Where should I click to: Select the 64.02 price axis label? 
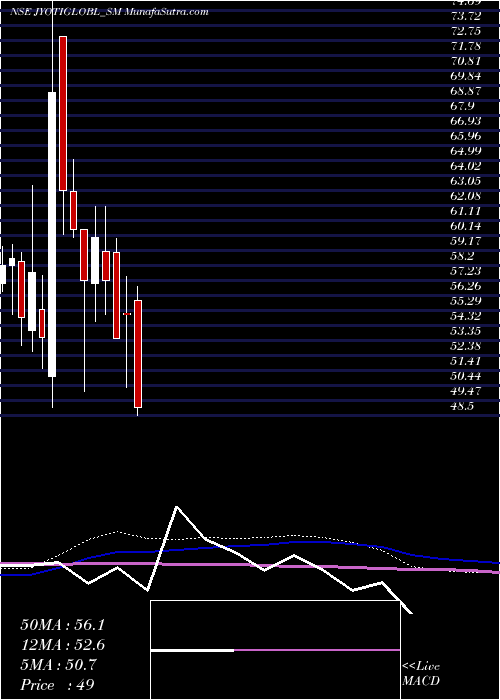466,166
